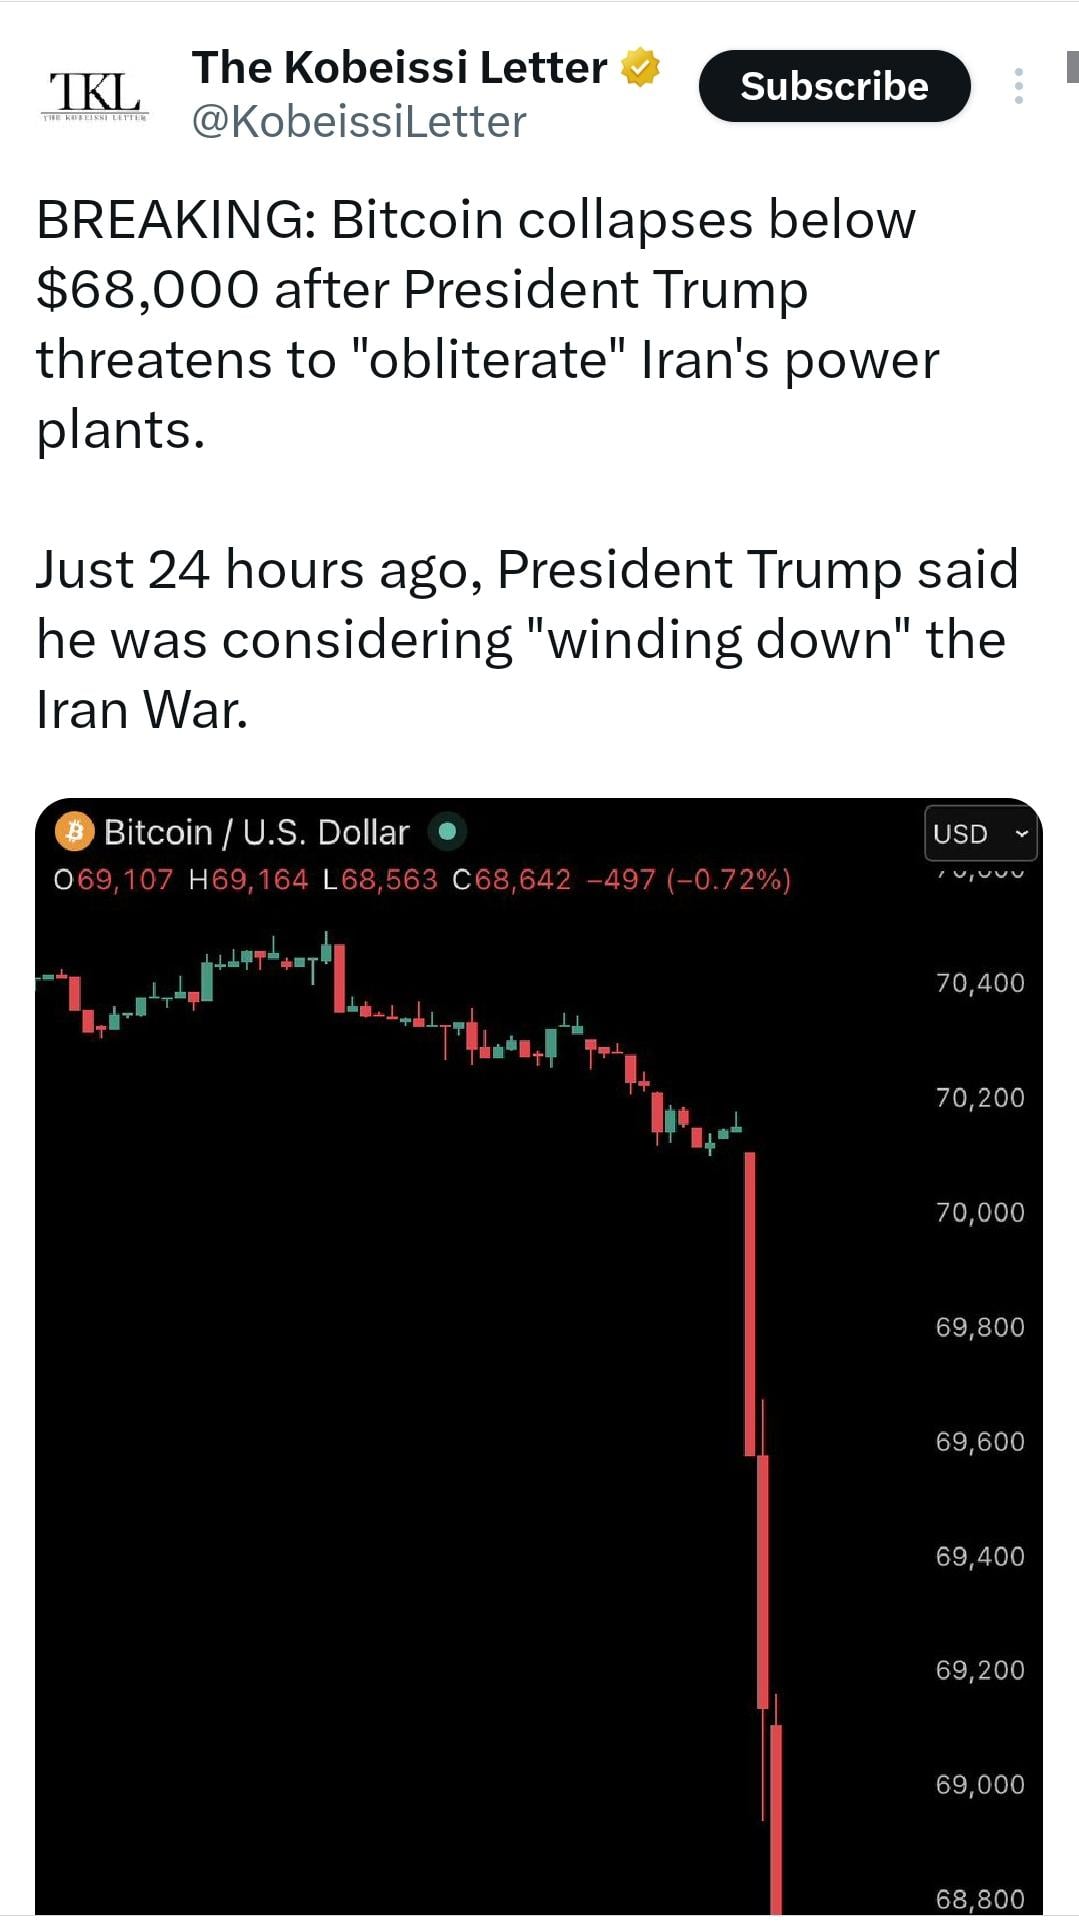The height and width of the screenshot is (1931, 1079).
Task: Click the gold verified badge
Action: pos(640,67)
